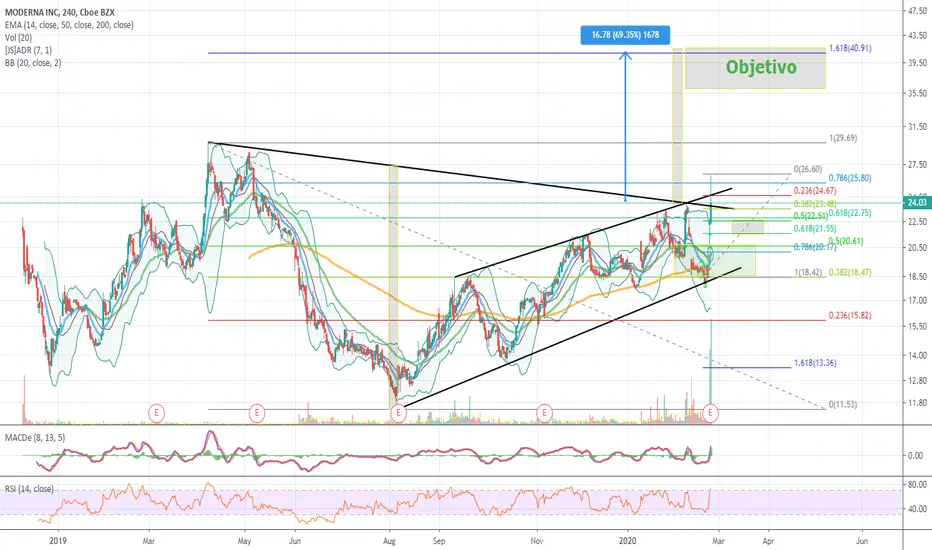
Task: Click the 0.00 level on the MACD scale
Action: point(915,455)
